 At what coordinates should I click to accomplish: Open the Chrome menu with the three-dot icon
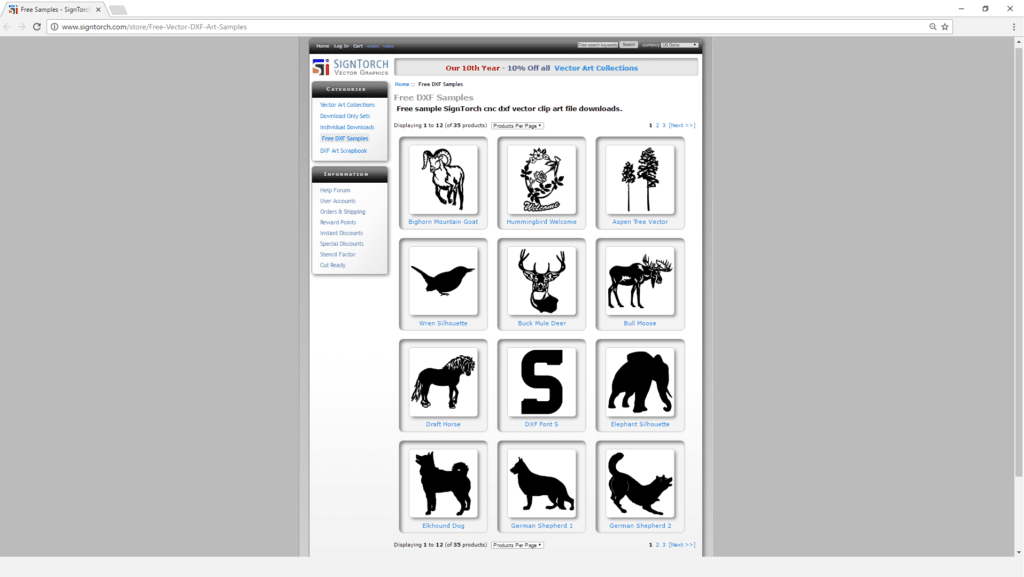[x=1013, y=27]
